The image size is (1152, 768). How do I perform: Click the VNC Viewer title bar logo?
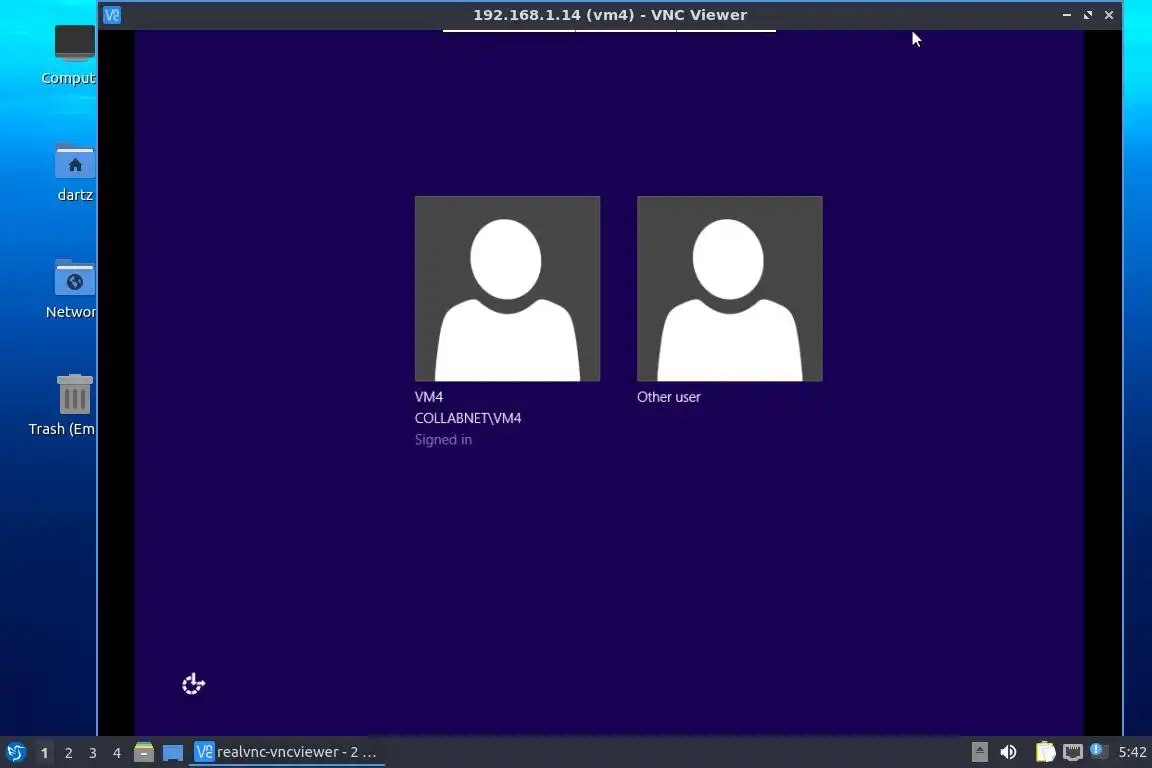112,15
